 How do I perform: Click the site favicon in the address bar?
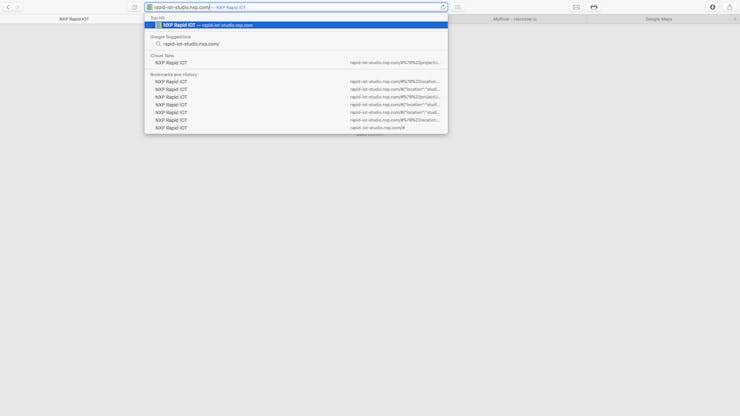pyautogui.click(x=150, y=7)
